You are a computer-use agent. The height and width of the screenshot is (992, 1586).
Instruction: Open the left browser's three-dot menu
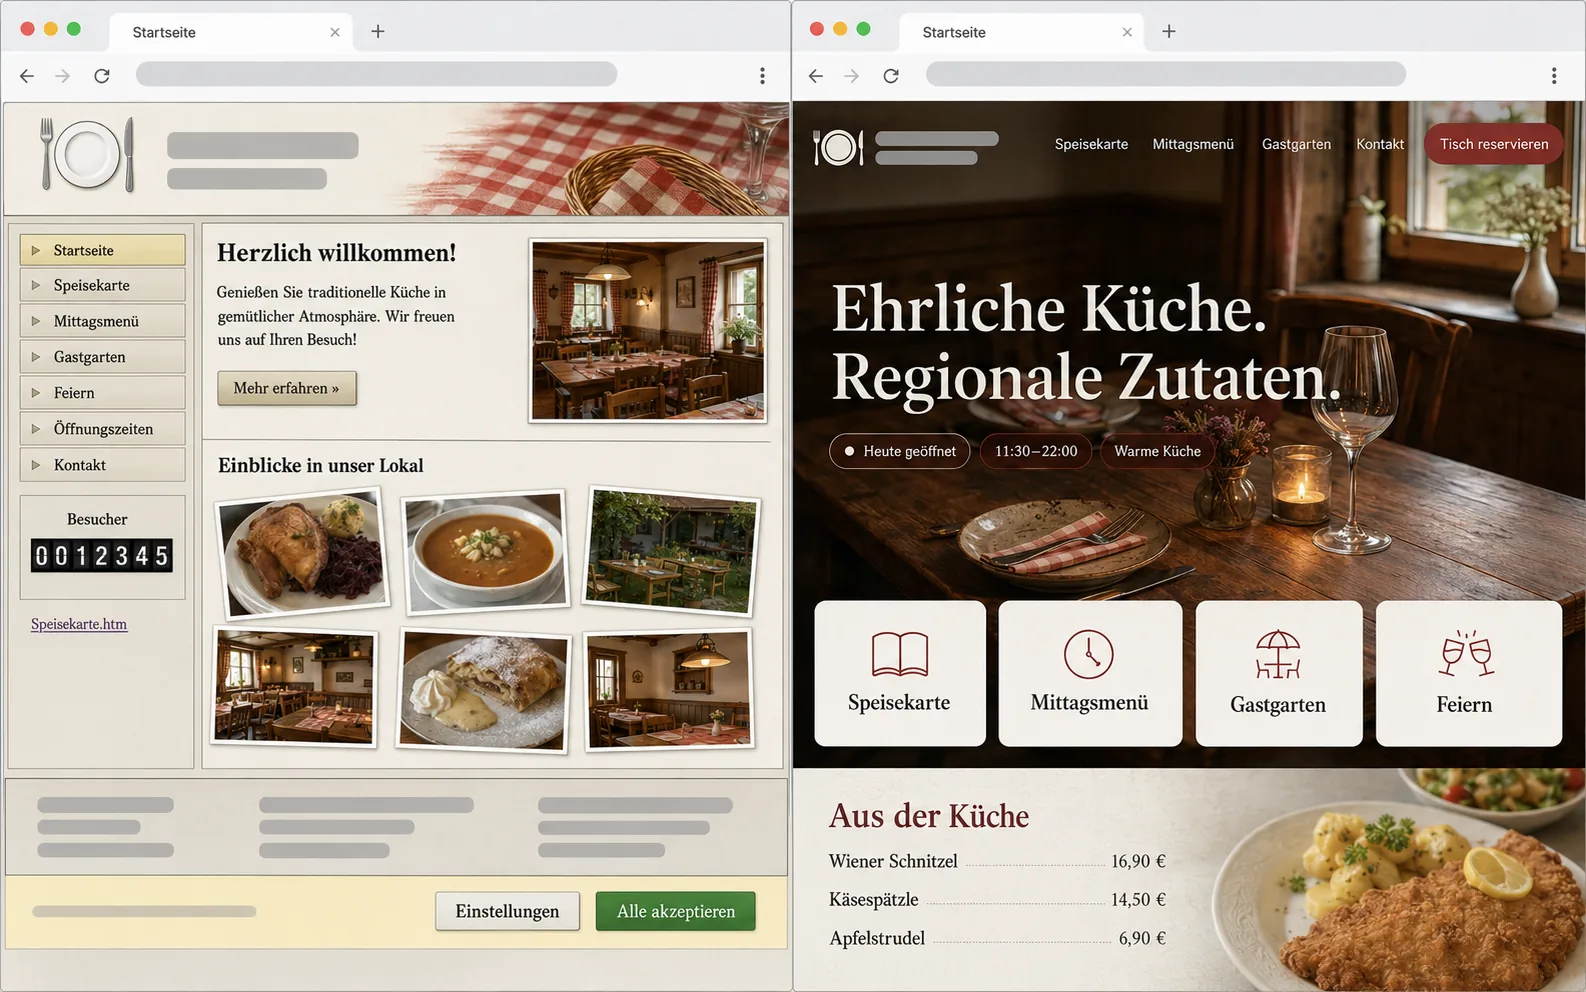tap(762, 76)
